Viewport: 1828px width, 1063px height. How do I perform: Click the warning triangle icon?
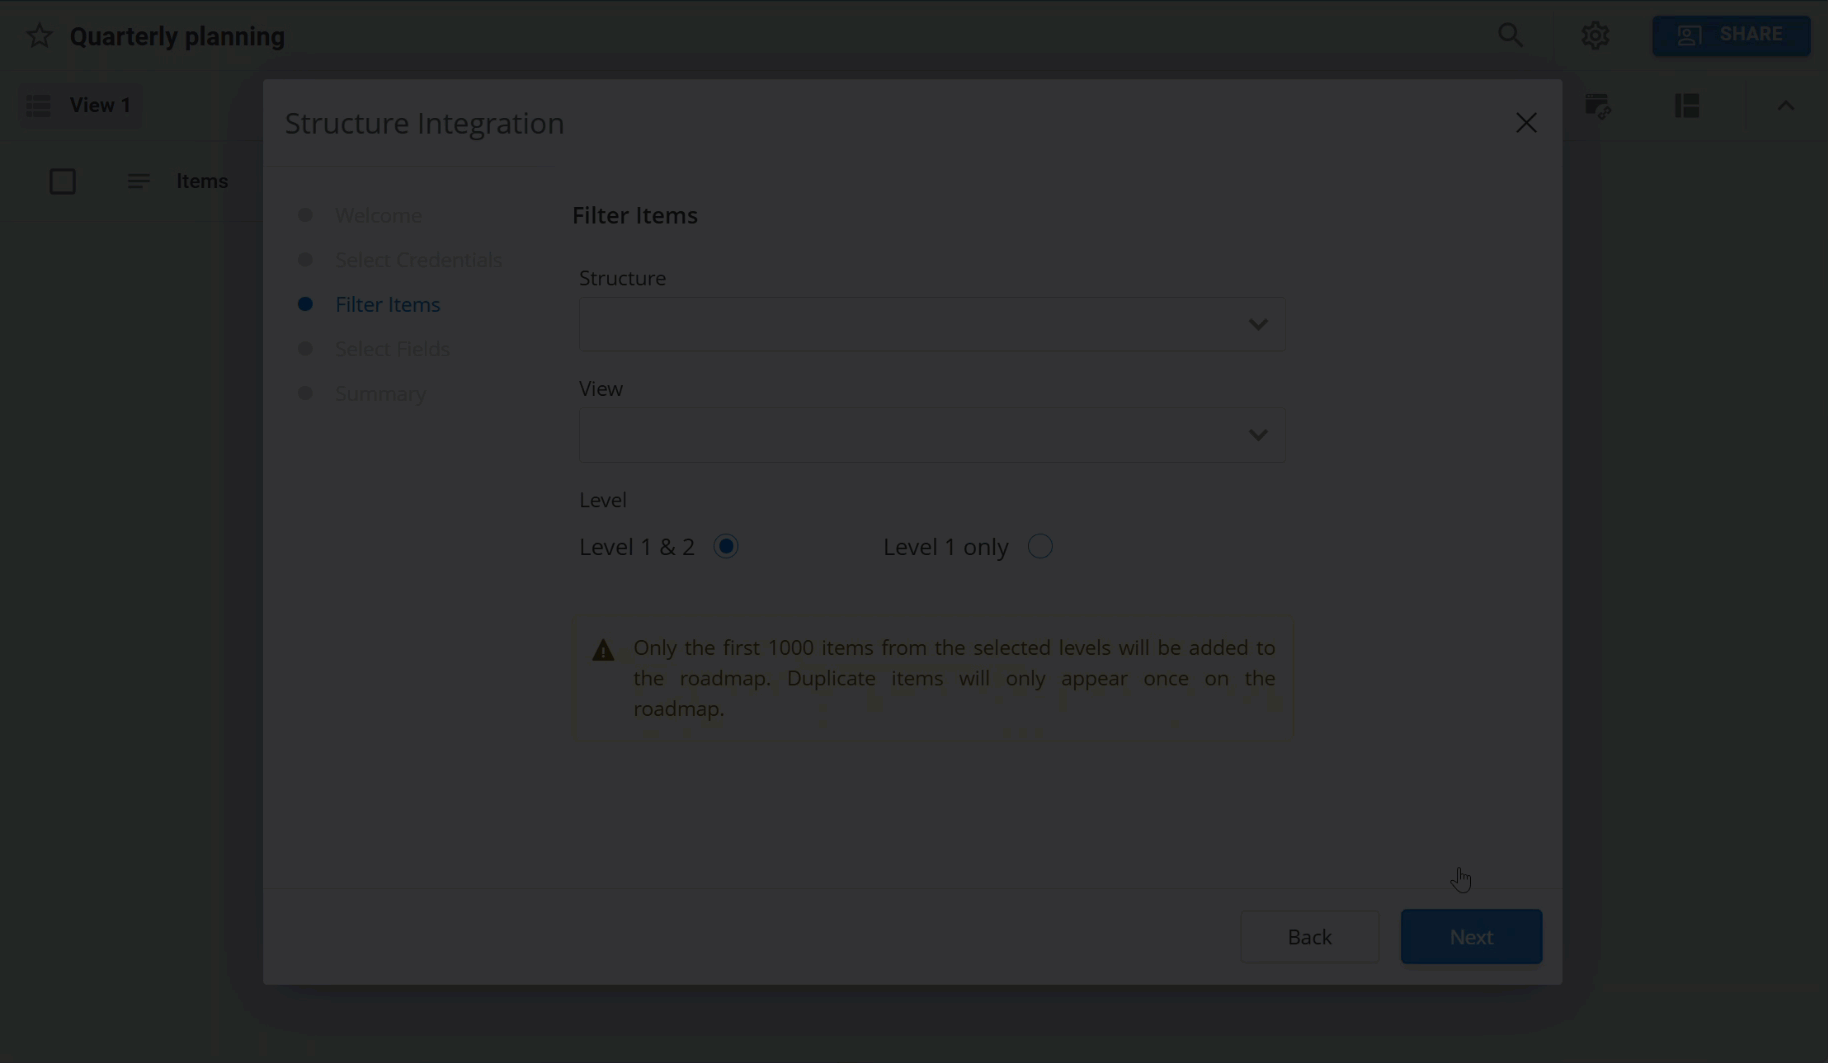pyautogui.click(x=603, y=651)
